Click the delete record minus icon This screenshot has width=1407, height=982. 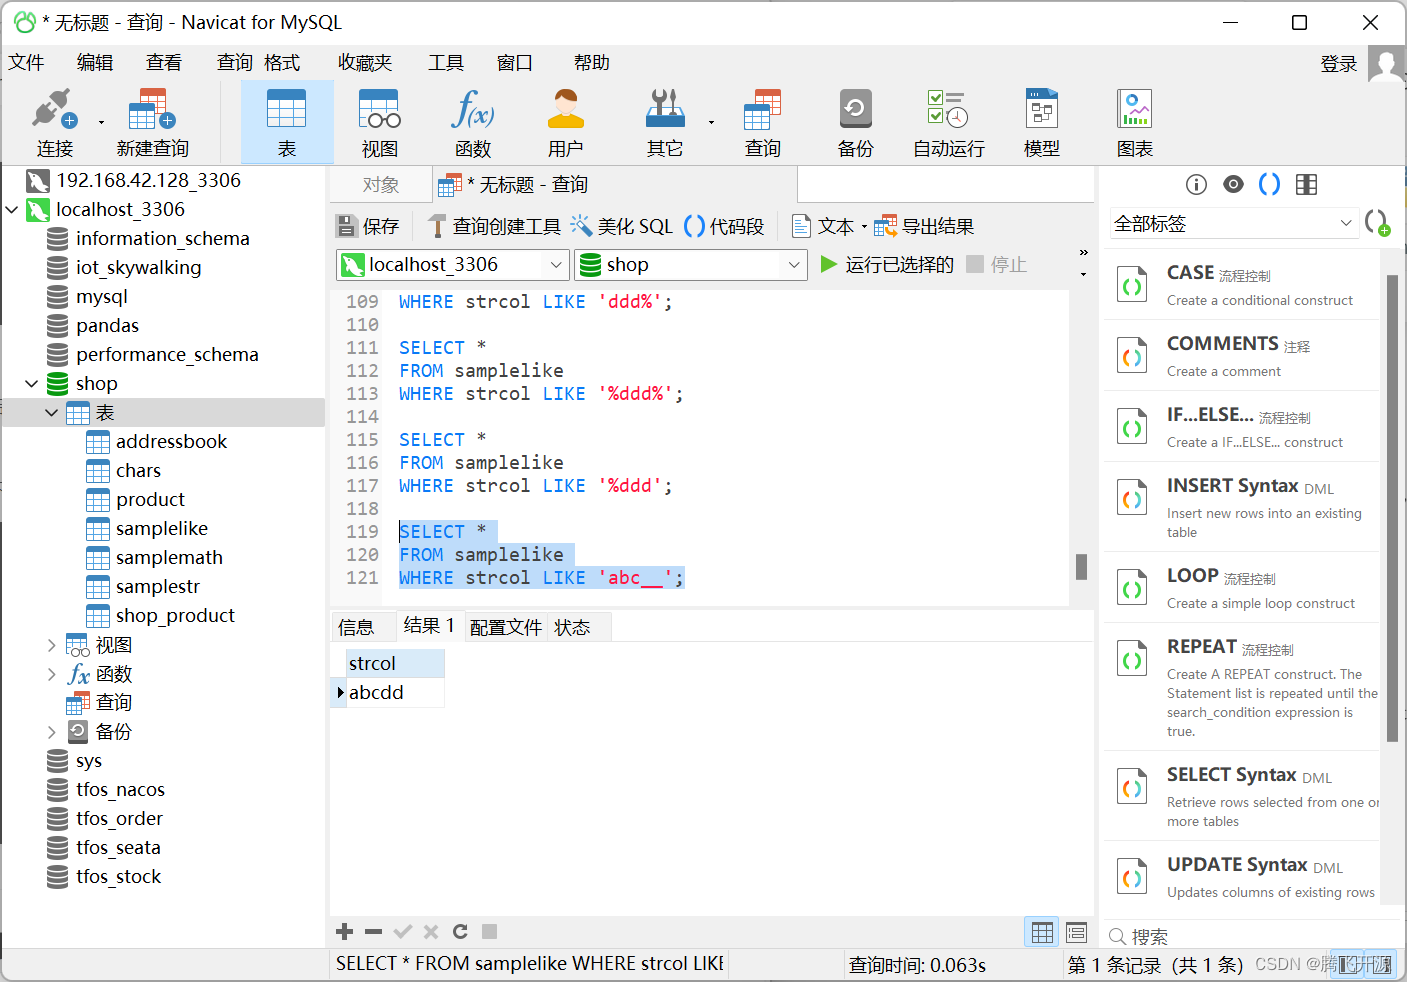[374, 931]
